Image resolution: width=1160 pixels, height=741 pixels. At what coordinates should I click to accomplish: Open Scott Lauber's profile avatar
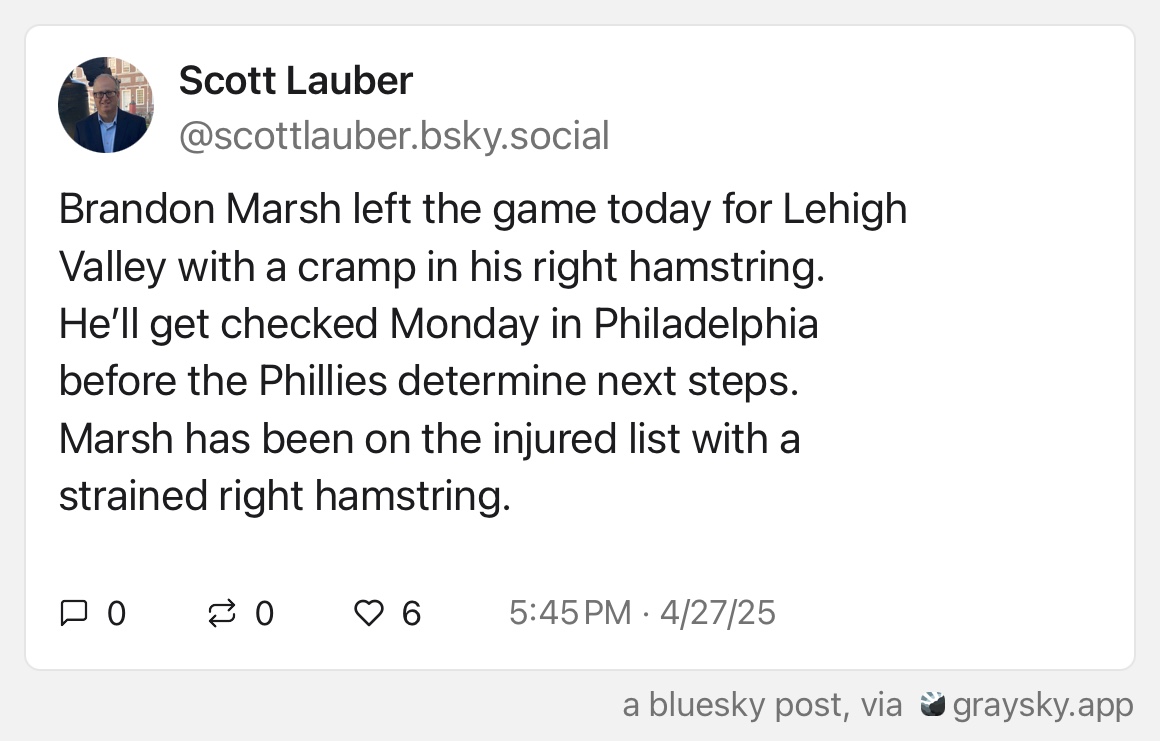pyautogui.click(x=106, y=105)
